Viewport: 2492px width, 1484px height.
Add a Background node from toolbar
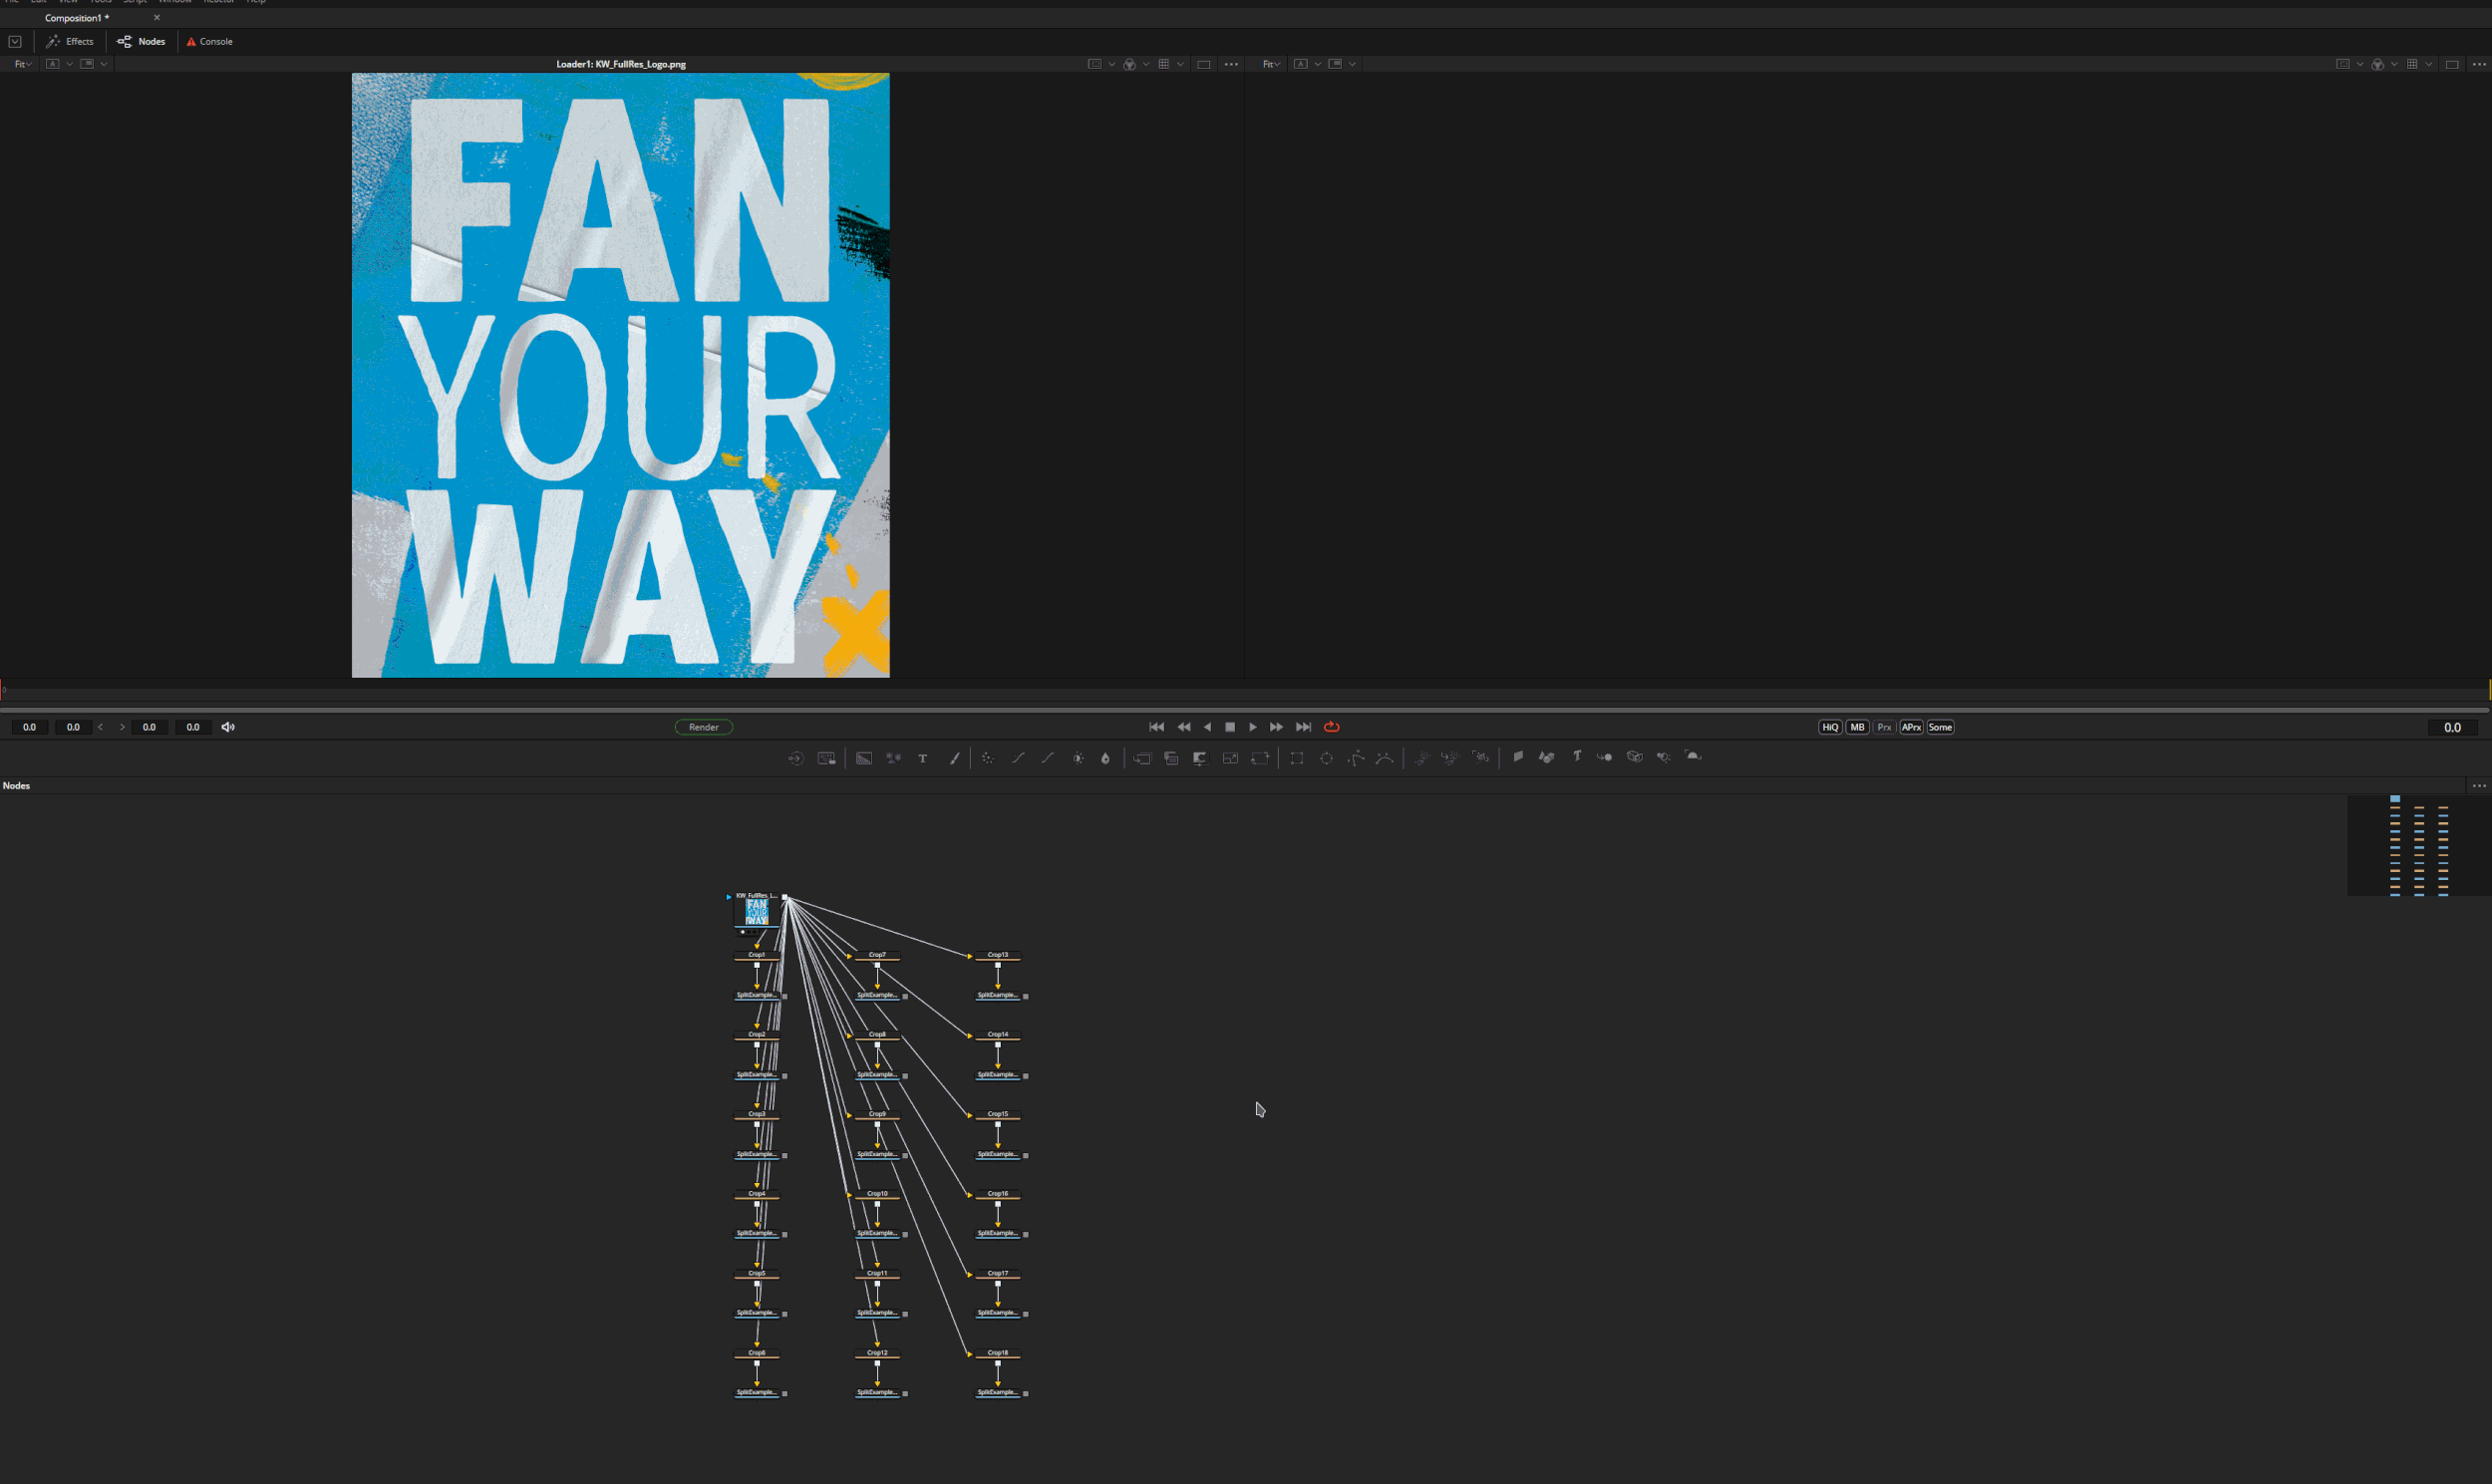tap(864, 758)
